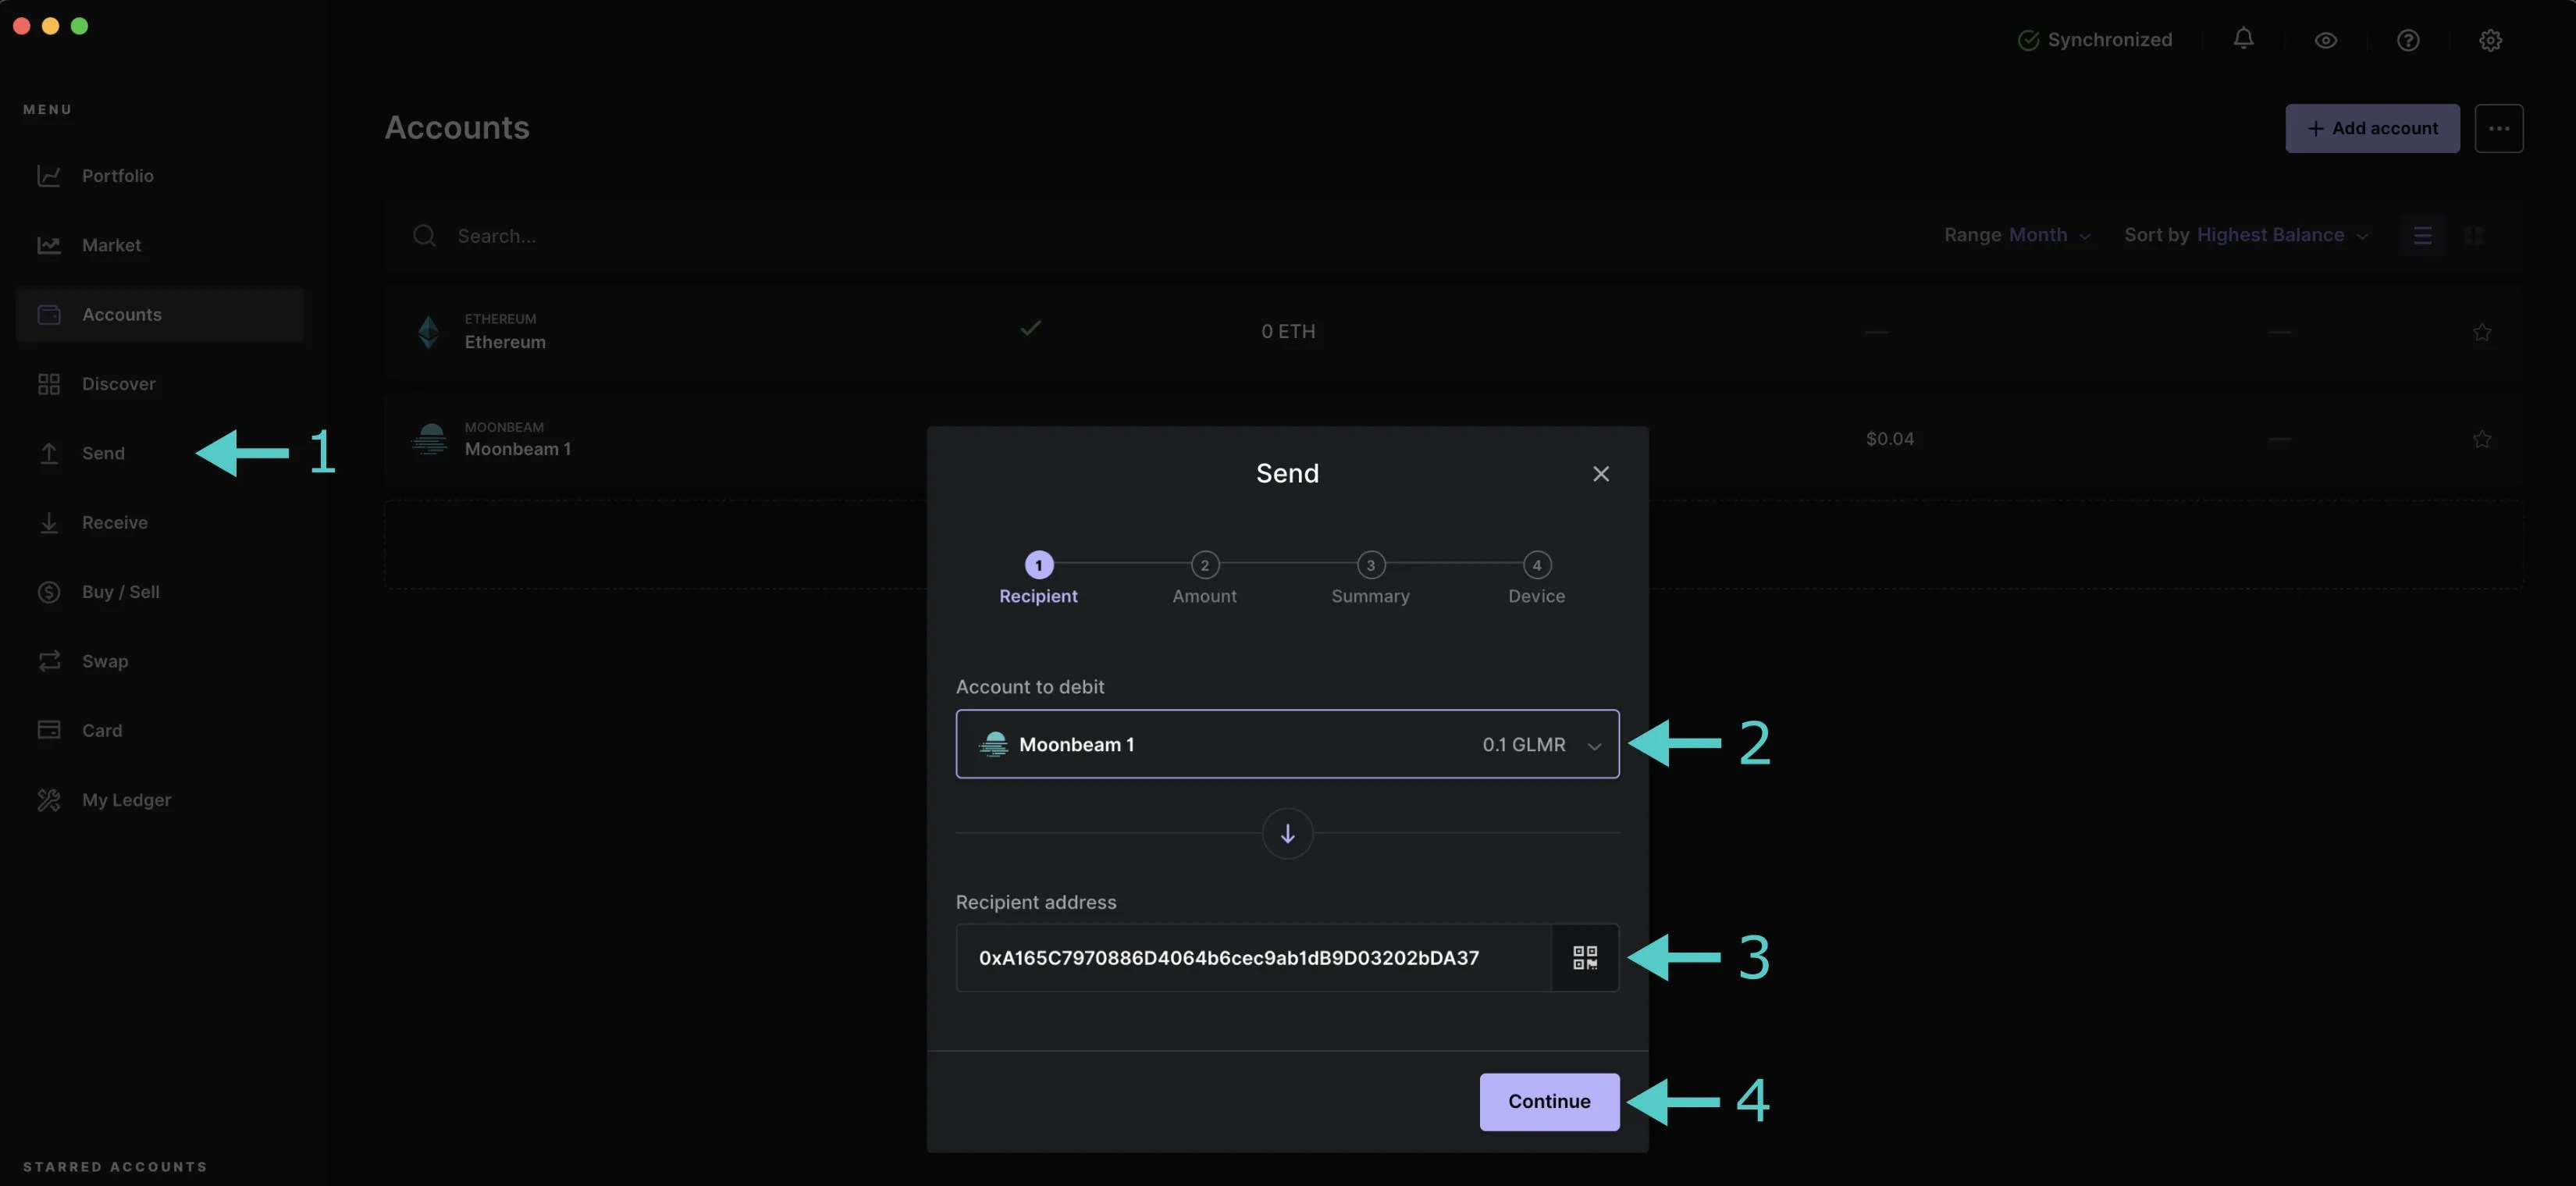Screen dimensions: 2576x1186
Task: Click the Add account button
Action: pos(2372,128)
